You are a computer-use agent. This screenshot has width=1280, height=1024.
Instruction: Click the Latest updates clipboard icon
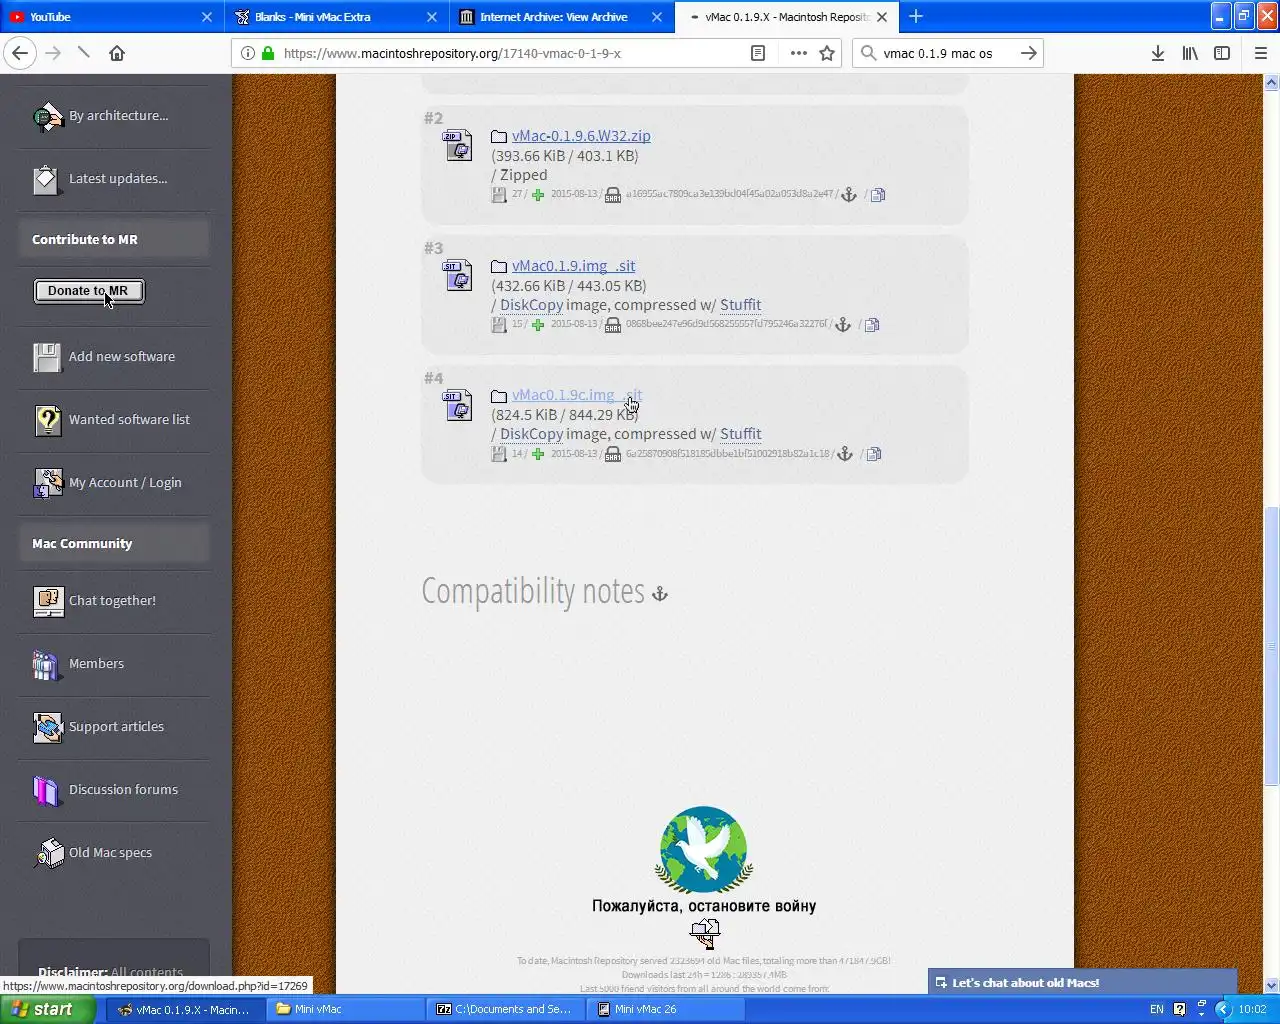pyautogui.click(x=47, y=179)
